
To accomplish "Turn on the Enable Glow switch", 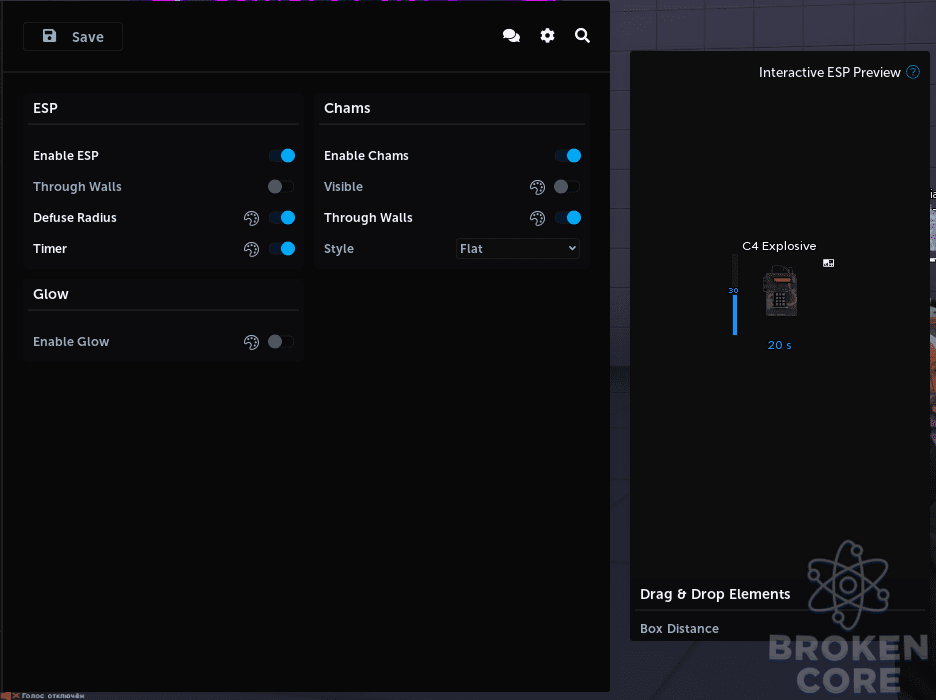I will click(x=281, y=342).
